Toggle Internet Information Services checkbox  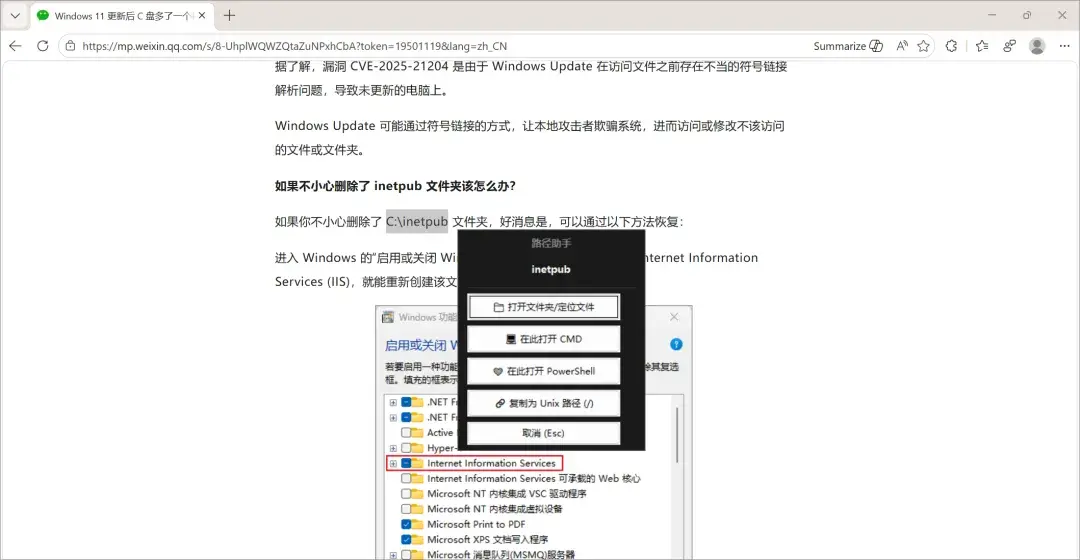pyautogui.click(x=406, y=463)
